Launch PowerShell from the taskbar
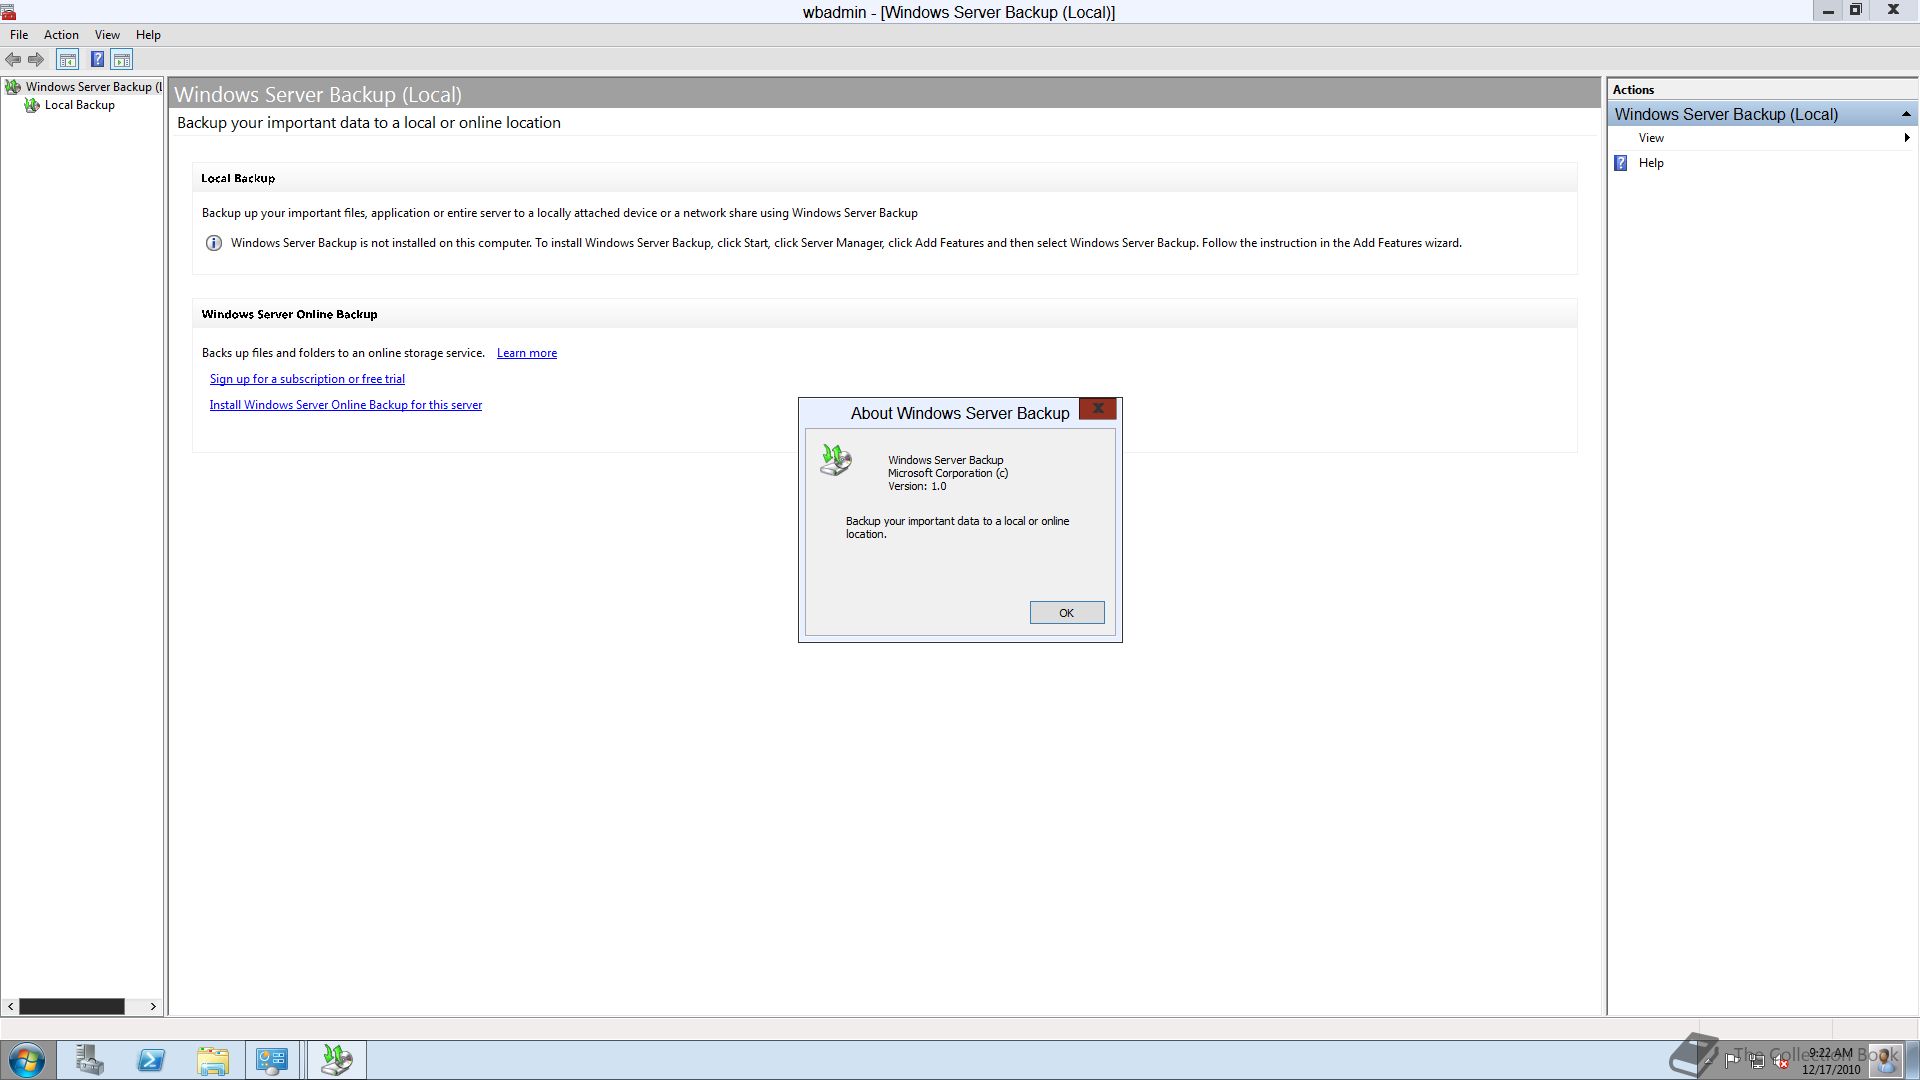Viewport: 1920px width, 1080px height. (x=151, y=1060)
